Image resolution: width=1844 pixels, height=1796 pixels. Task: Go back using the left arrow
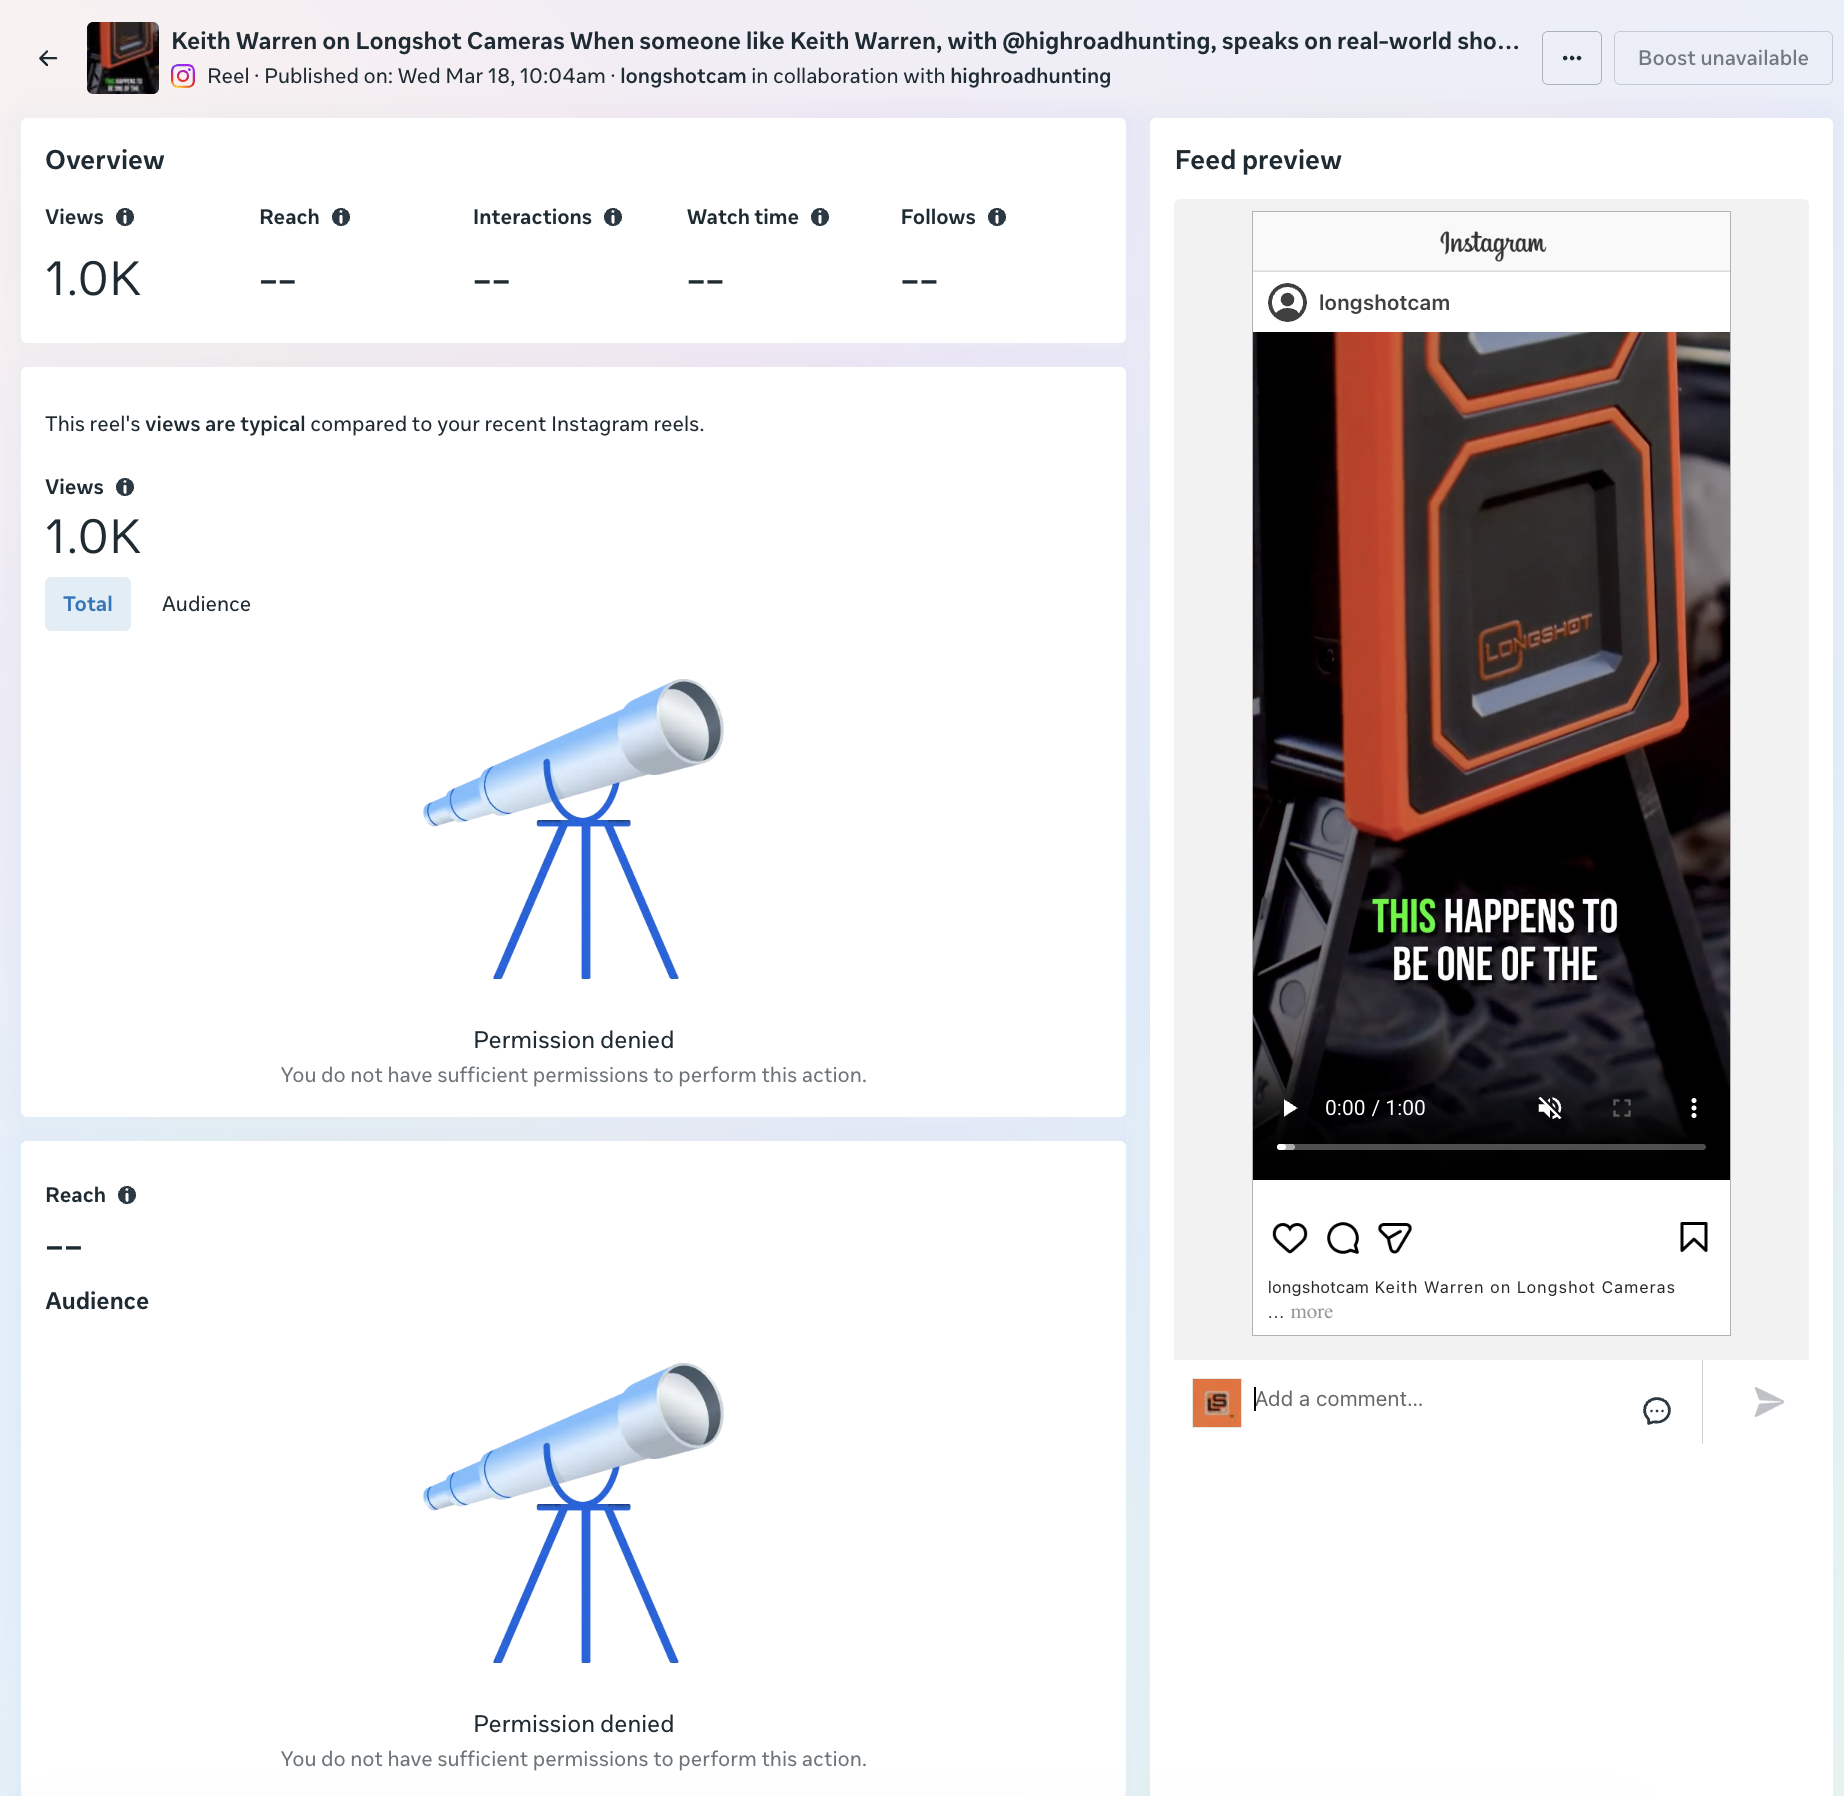(48, 58)
